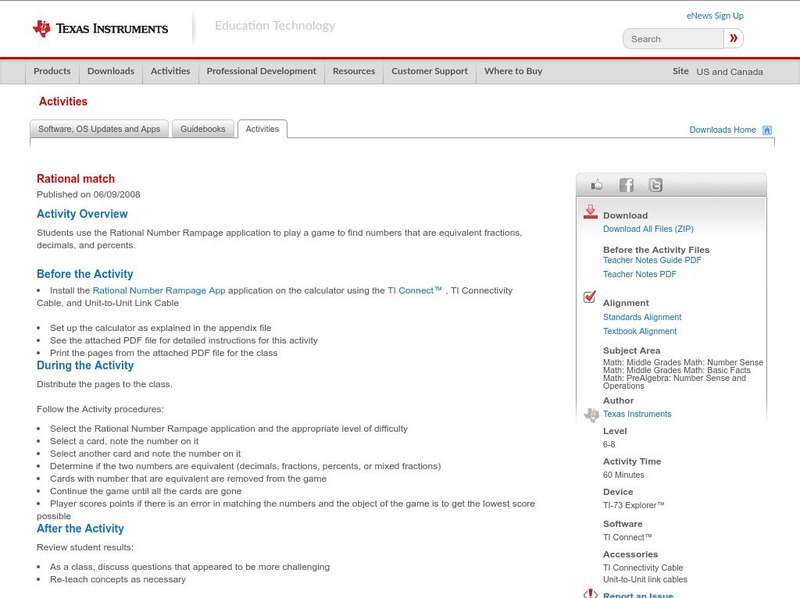The width and height of the screenshot is (800, 598).
Task: Click 'Math: Middle Grades Math: Basic Facts'
Action: click(677, 370)
